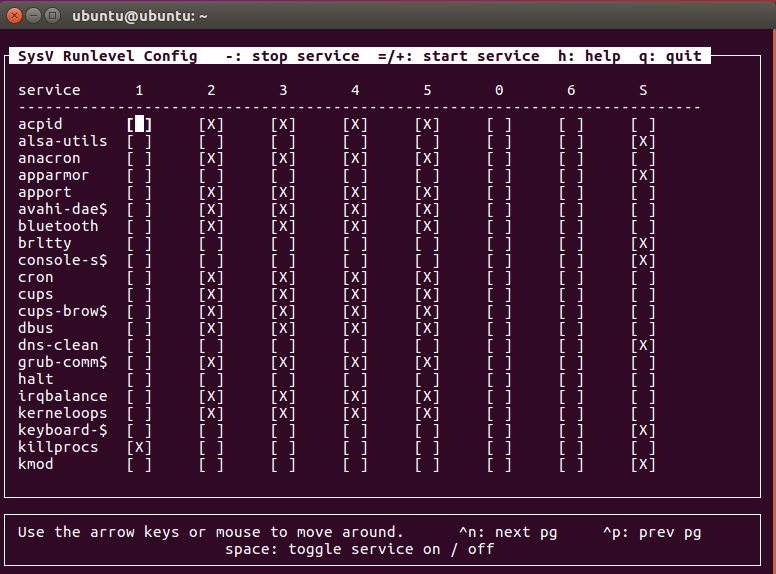Click '^p: prev pg' hint
776x574 pixels.
point(652,532)
